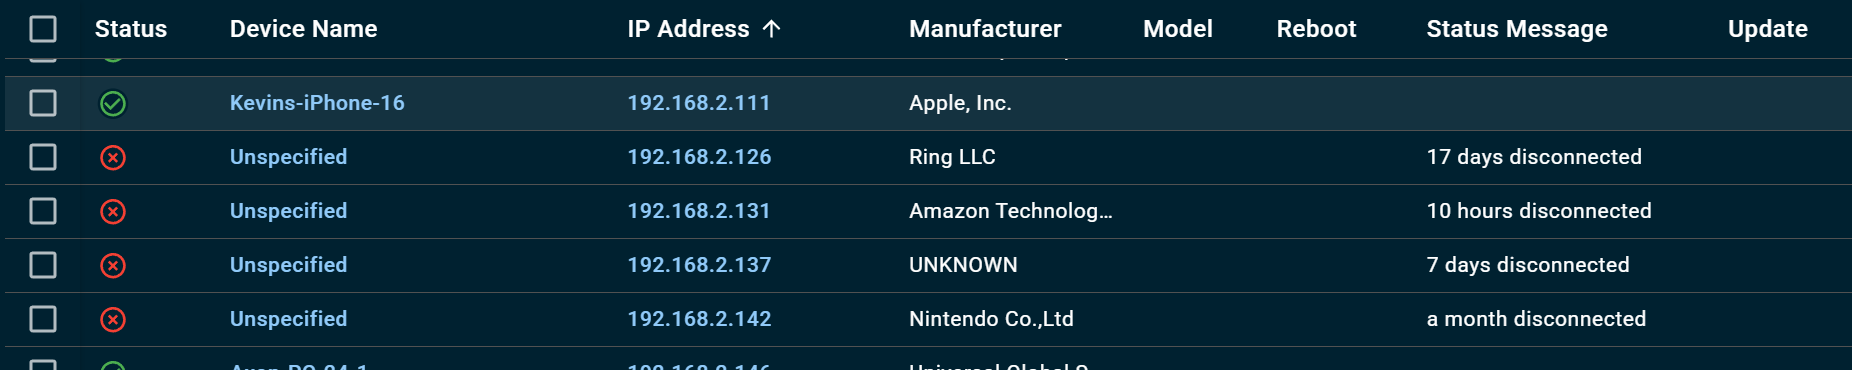Tick the checkbox for the Nintendo Co.,Ltd row
The image size is (1852, 370).
[43, 319]
